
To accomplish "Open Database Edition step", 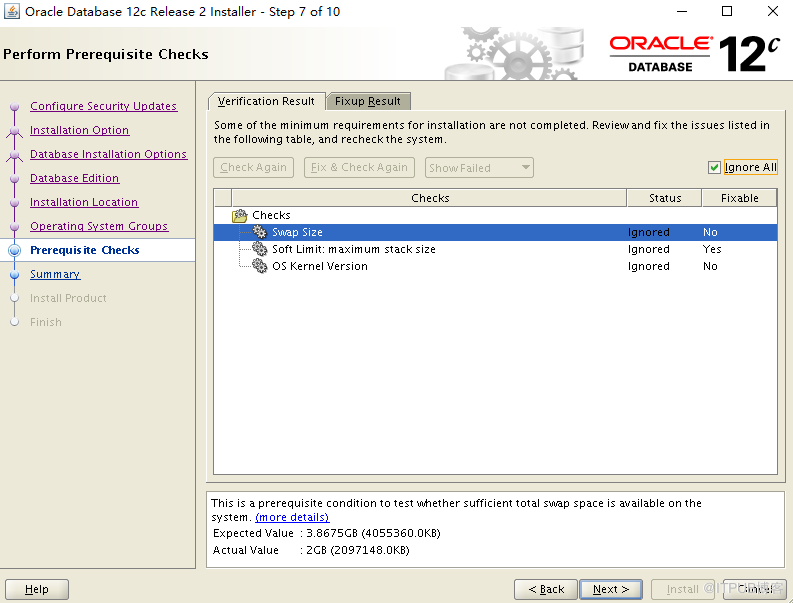I will pyautogui.click(x=75, y=178).
